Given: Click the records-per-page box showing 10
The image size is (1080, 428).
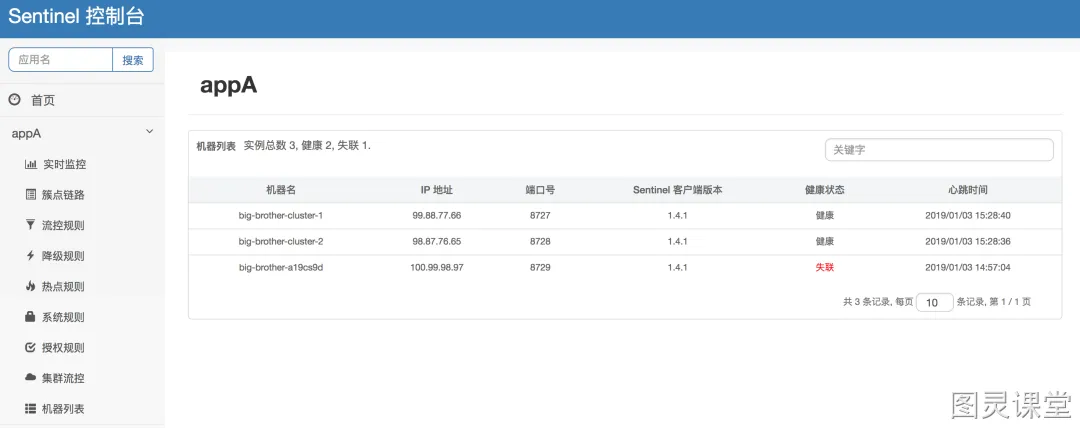Looking at the screenshot, I should pos(935,302).
